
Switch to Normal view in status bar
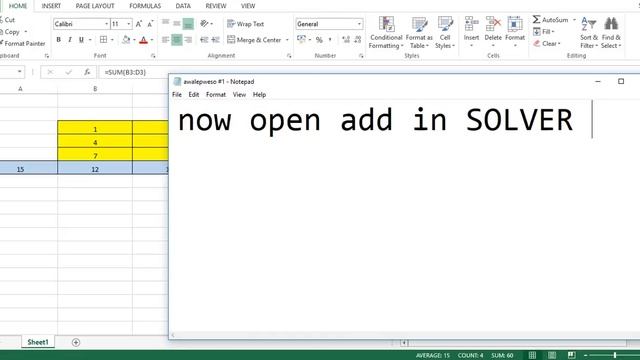(x=532, y=355)
